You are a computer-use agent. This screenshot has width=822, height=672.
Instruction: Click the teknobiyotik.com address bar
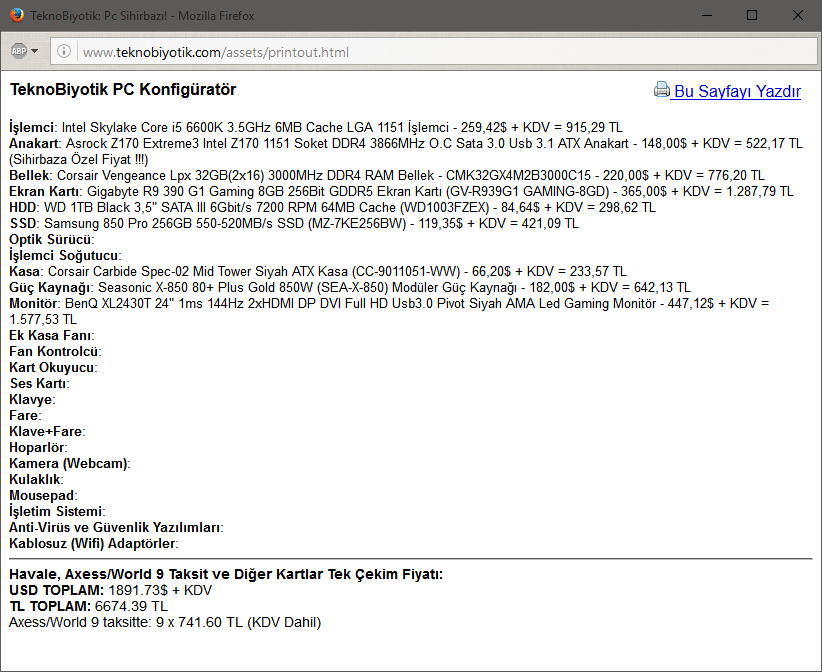(x=434, y=52)
